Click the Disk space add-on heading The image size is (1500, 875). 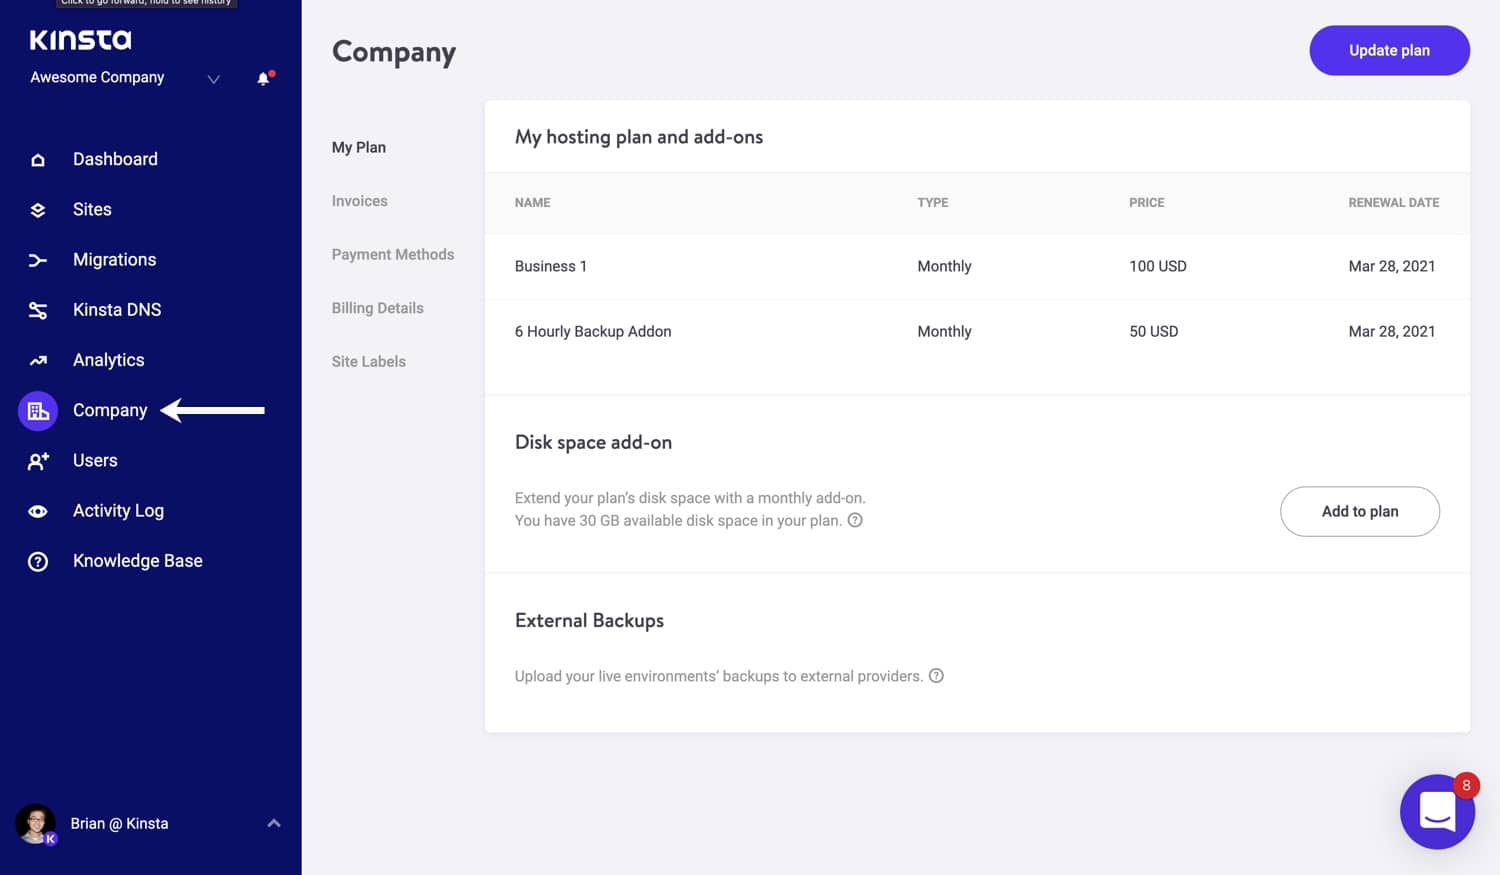593,442
